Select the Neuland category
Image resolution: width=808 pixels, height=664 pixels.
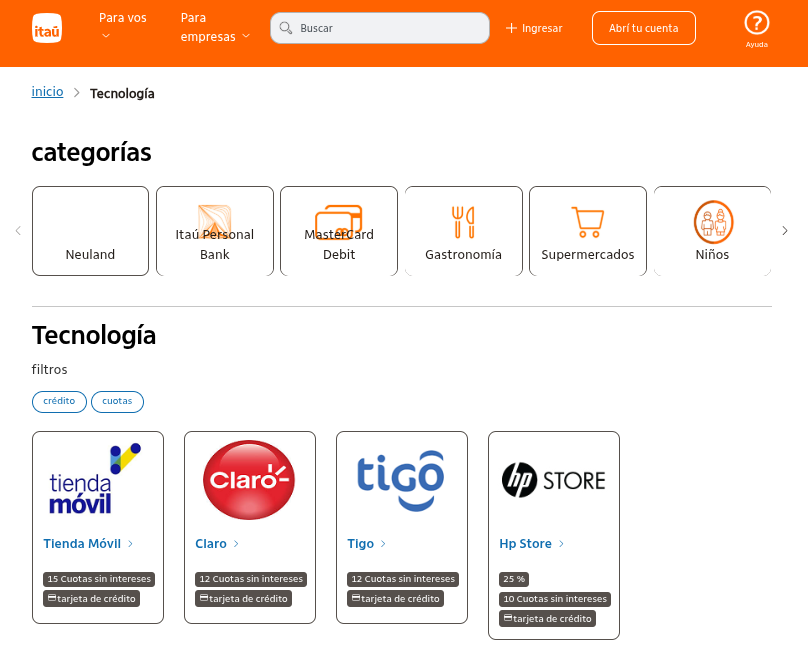90,230
